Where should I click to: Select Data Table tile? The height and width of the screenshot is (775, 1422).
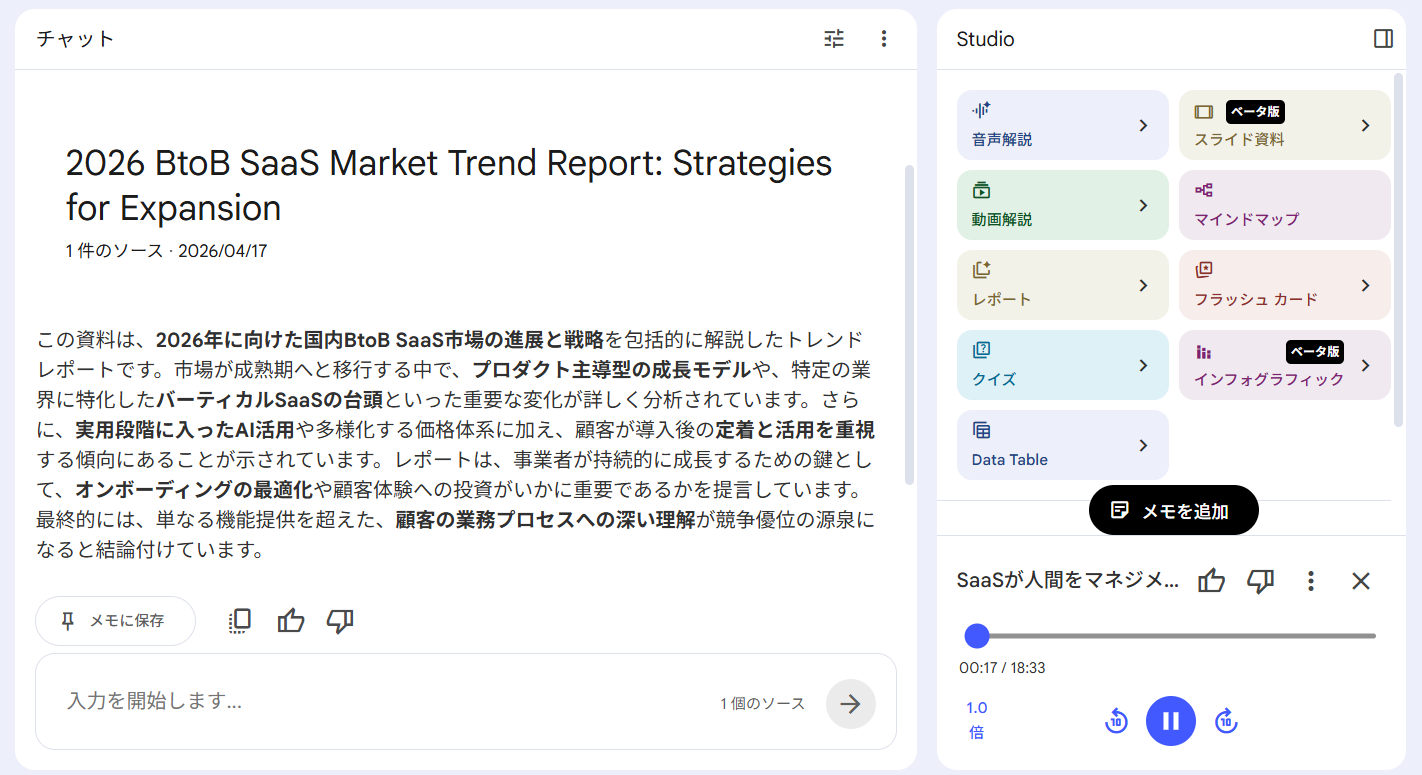pyautogui.click(x=1063, y=445)
